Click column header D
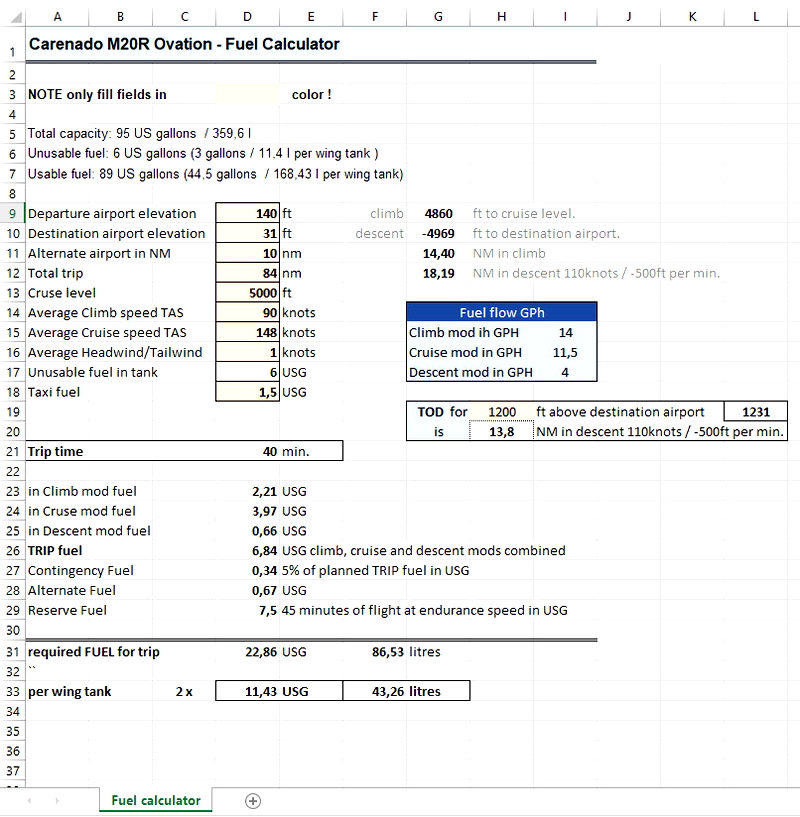 [247, 16]
